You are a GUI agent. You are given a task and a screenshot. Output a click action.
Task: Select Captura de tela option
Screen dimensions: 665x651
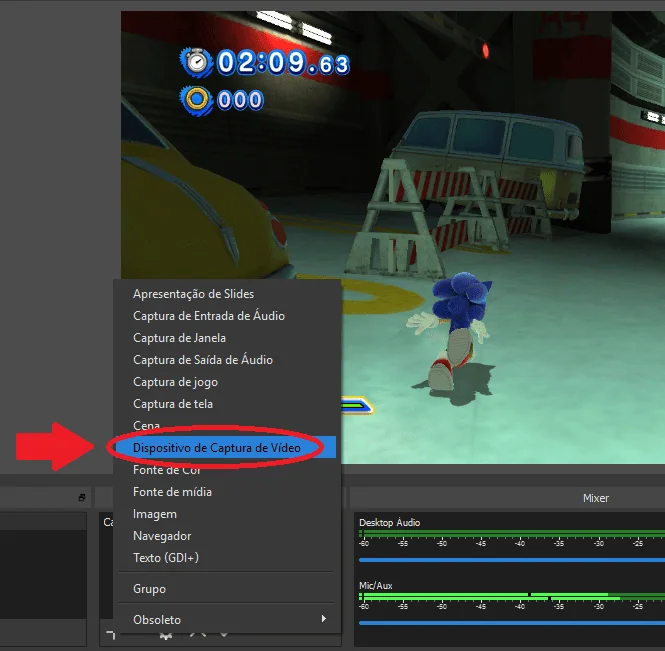pyautogui.click(x=227, y=404)
